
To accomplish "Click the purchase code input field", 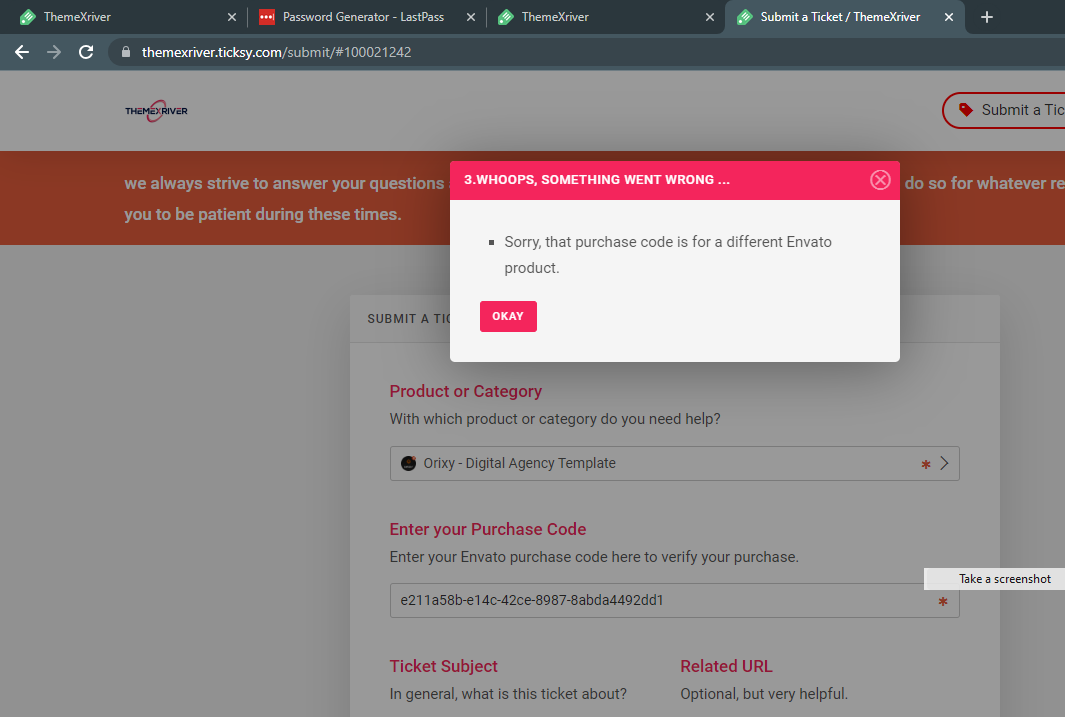I will pos(674,600).
